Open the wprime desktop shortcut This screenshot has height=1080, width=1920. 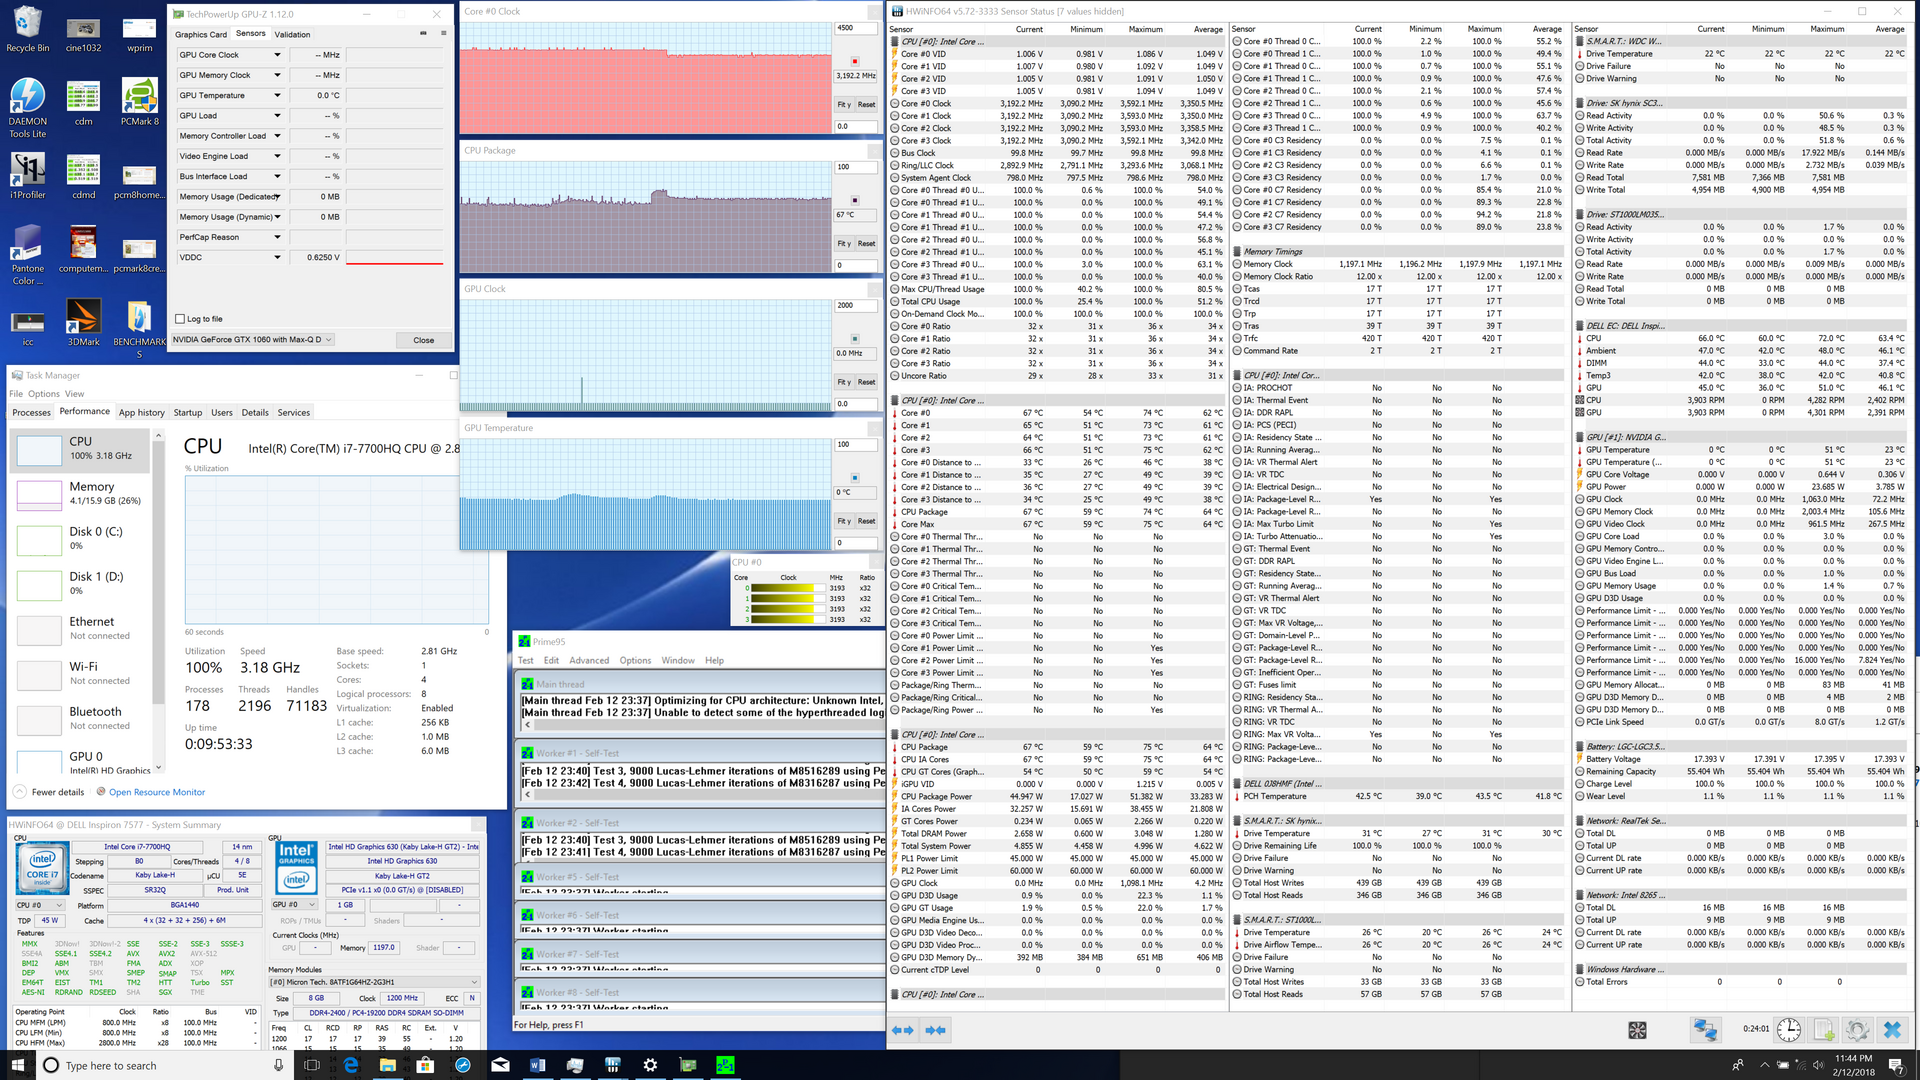(x=140, y=33)
